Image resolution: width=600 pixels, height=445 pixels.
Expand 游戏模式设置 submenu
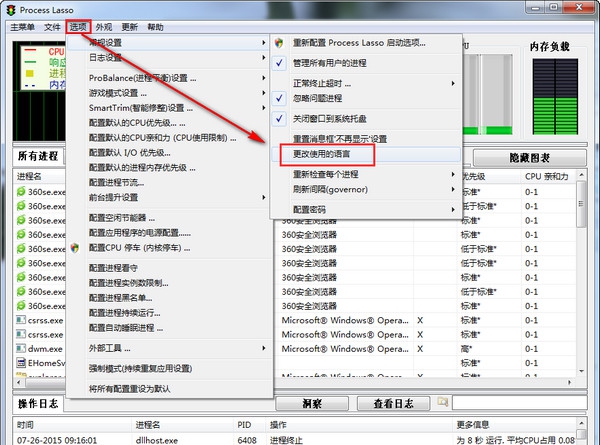coord(264,93)
